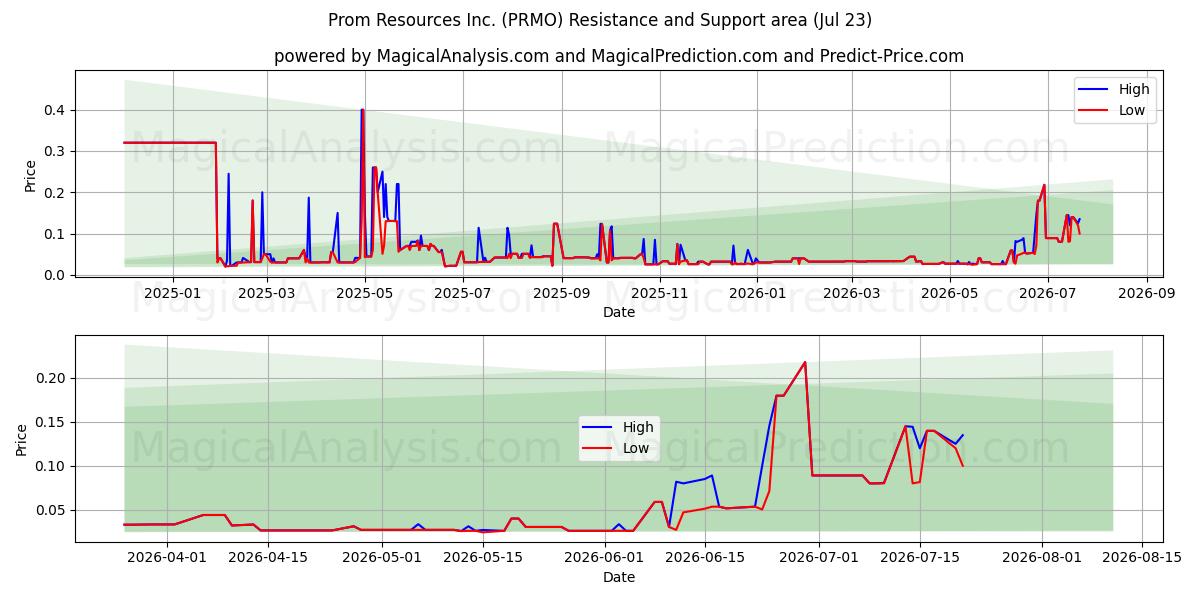Click the 'Price' y-axis label of bottom chart
The image size is (1200, 600).
coord(22,439)
